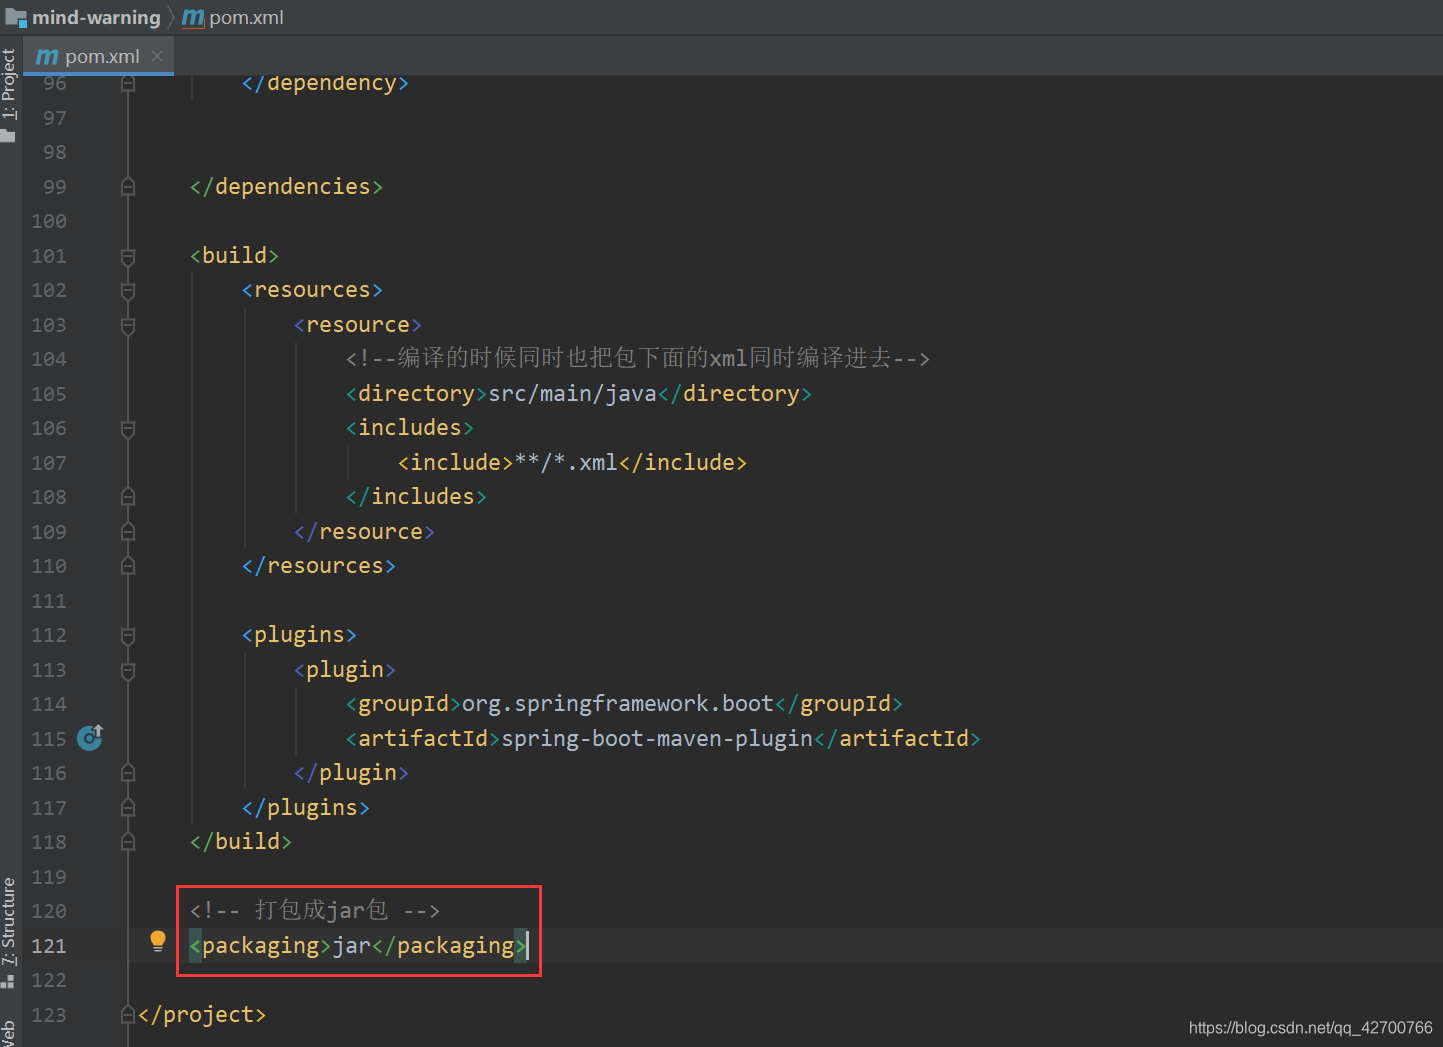Viewport: 1443px width, 1047px height.
Task: Close the pom.xml editor tab
Action: pos(157,56)
